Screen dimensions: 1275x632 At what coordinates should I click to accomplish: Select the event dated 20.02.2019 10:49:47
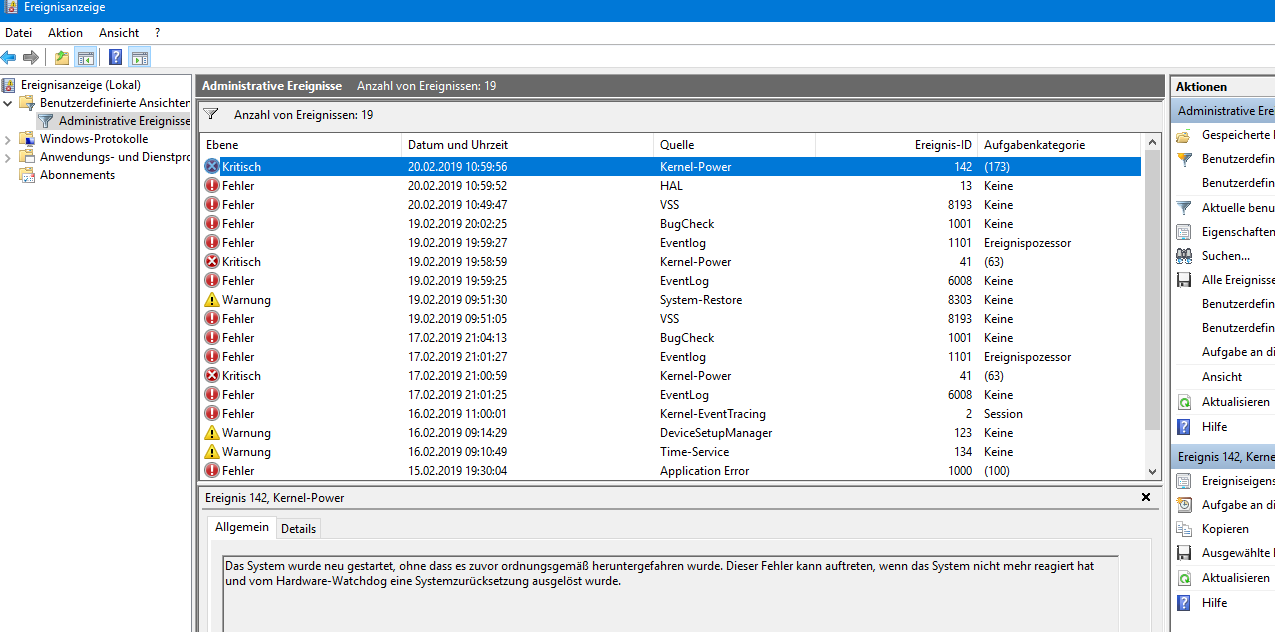pyautogui.click(x=670, y=205)
